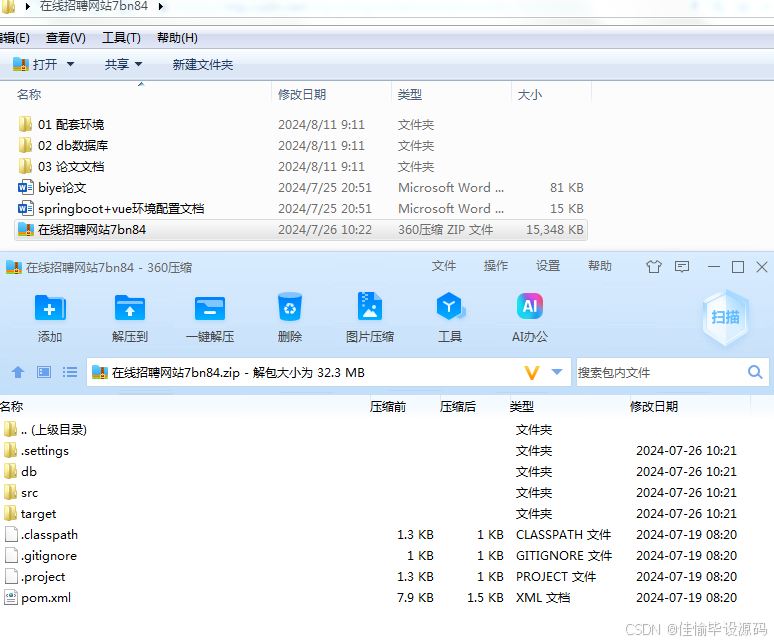Expand the 打开 dropdown arrow in Explorer

click(70, 64)
